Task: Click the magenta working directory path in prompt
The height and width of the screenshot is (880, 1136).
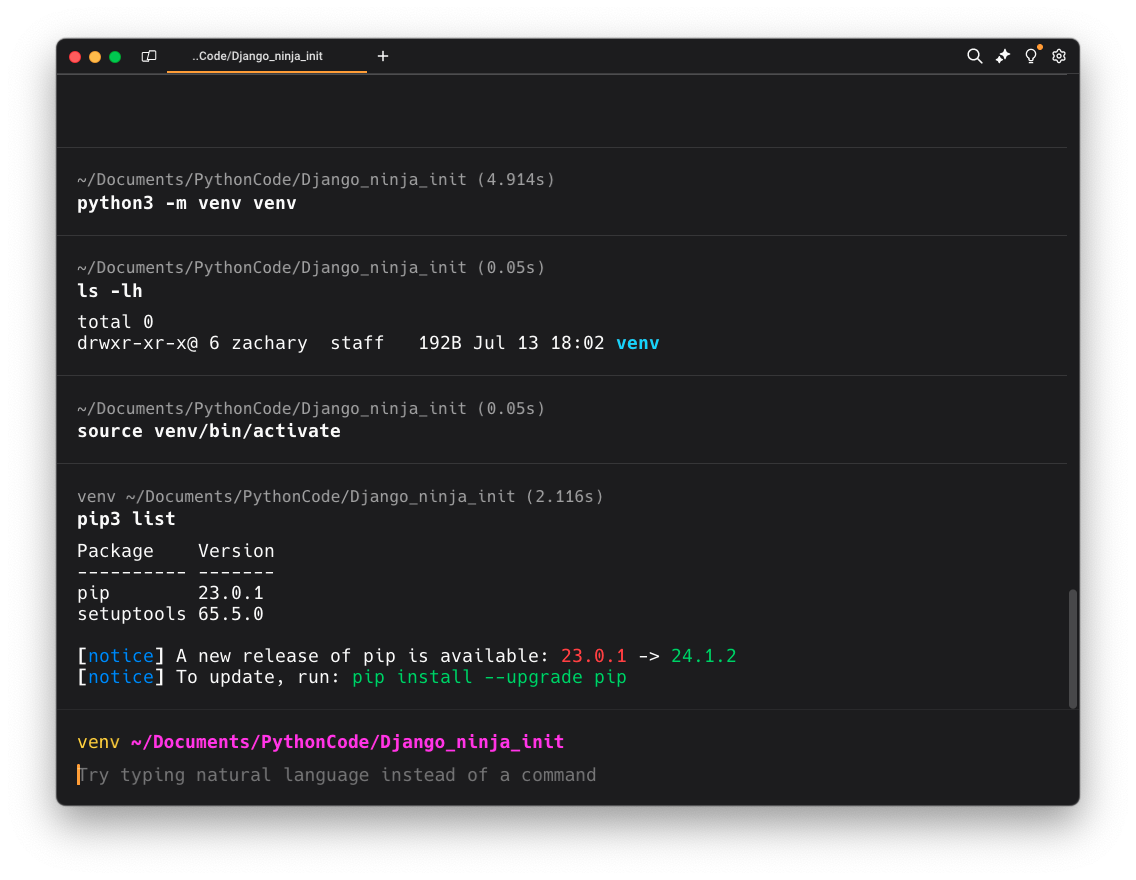Action: coord(347,742)
